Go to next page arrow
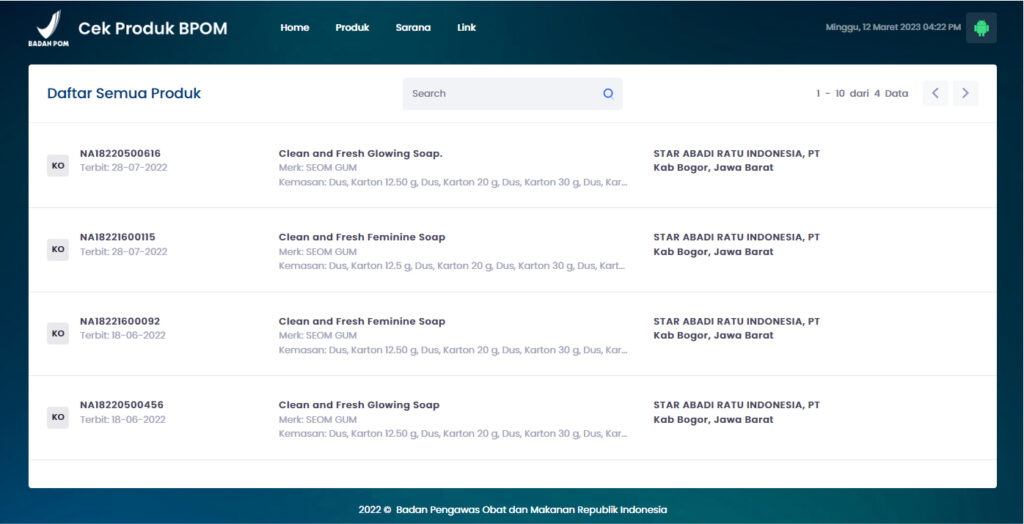The image size is (1024, 524). 965,93
